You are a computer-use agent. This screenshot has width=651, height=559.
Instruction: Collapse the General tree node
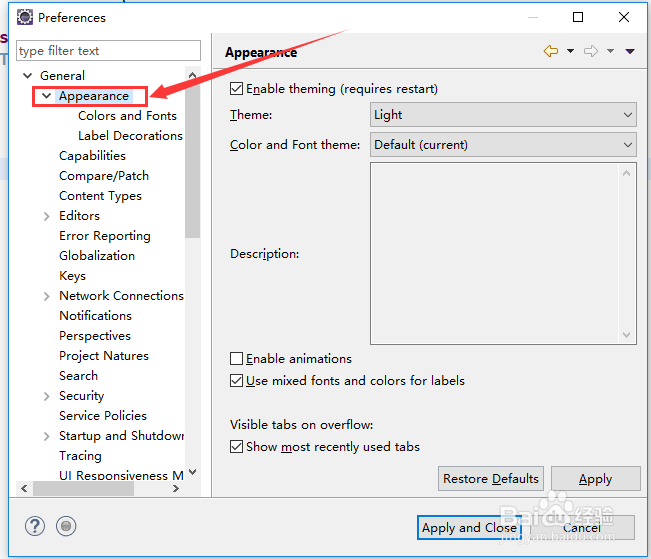tap(27, 76)
